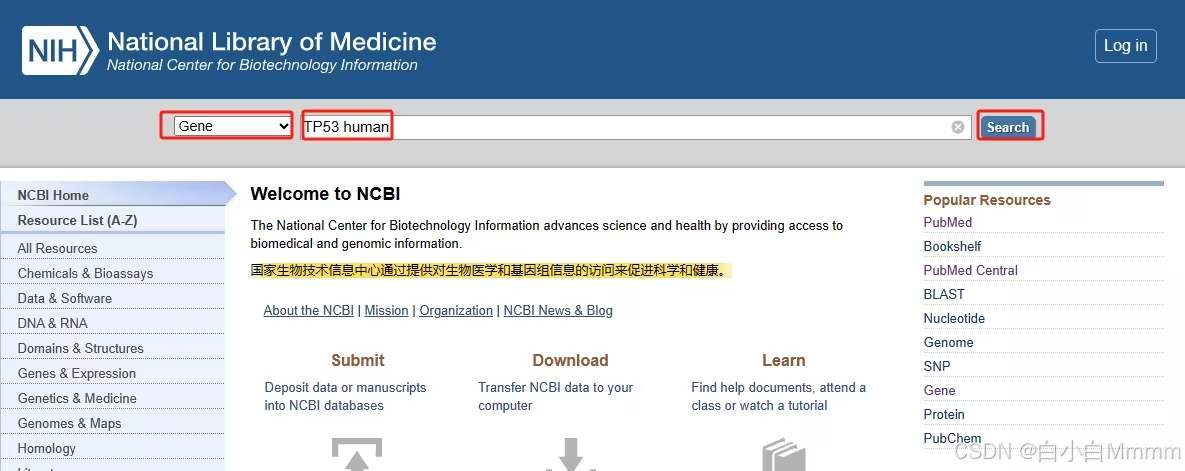
Task: Click the NIH logo icon
Action: point(60,51)
